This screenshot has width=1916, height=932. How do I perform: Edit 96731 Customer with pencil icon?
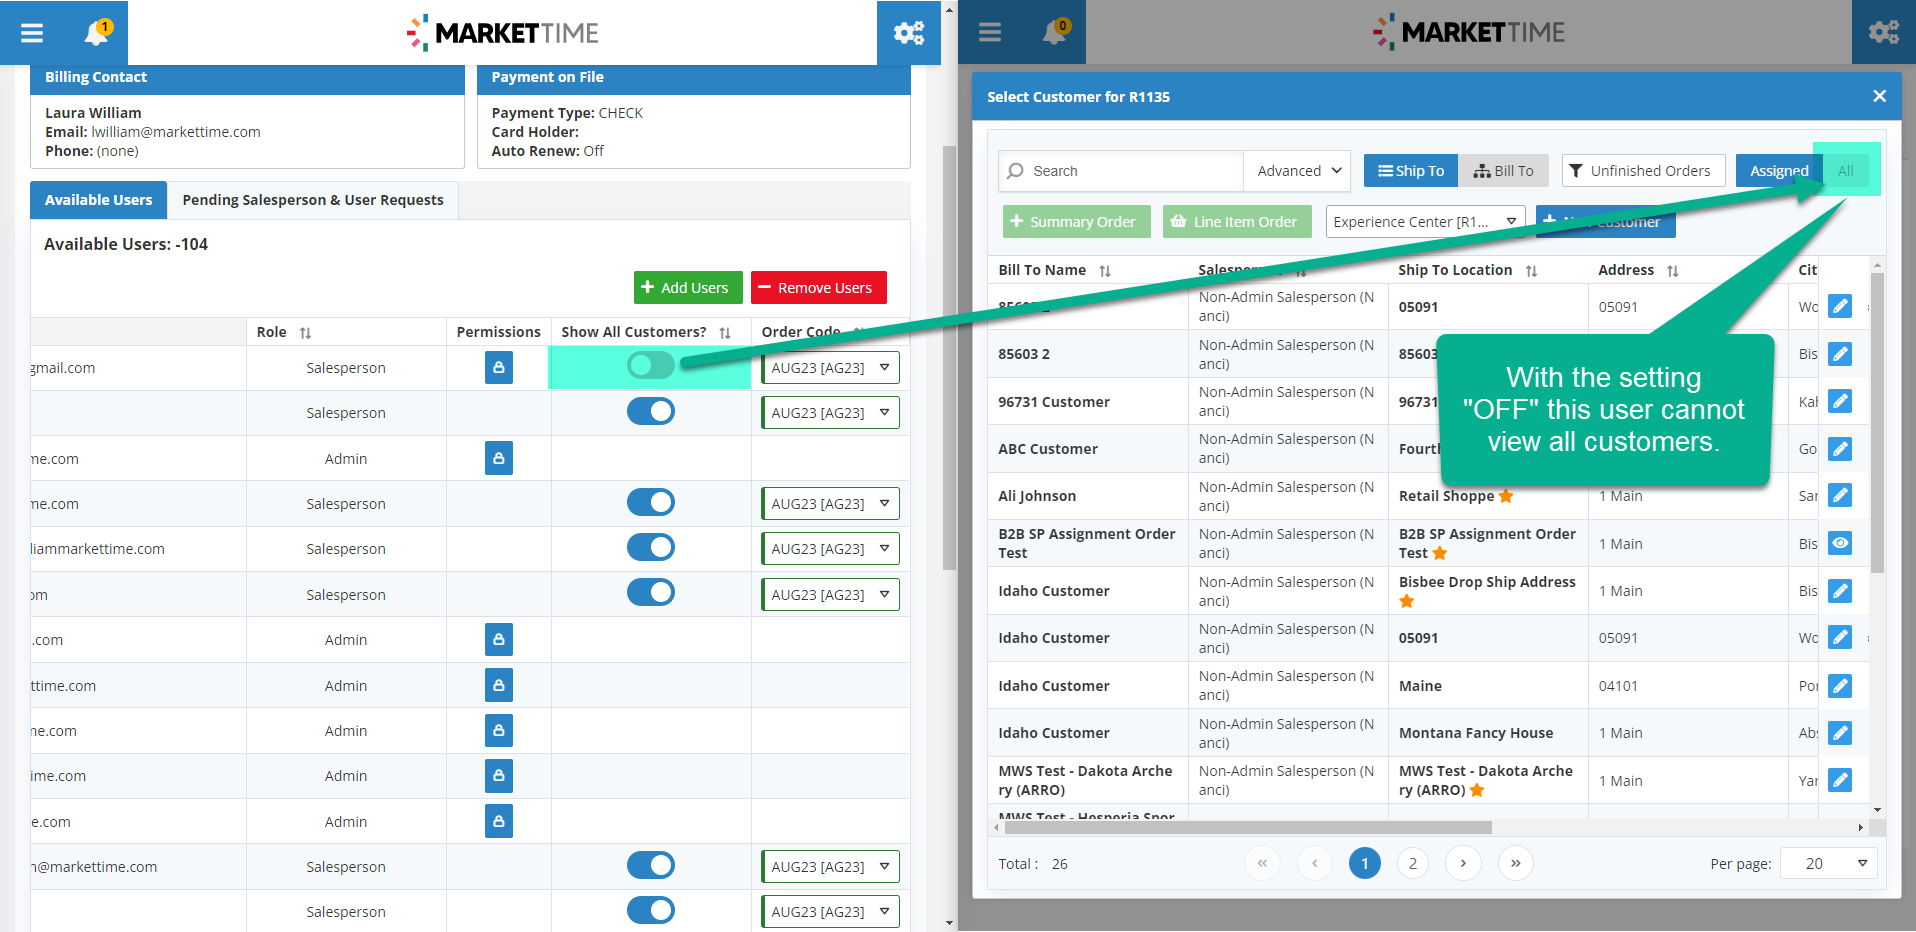(x=1840, y=401)
